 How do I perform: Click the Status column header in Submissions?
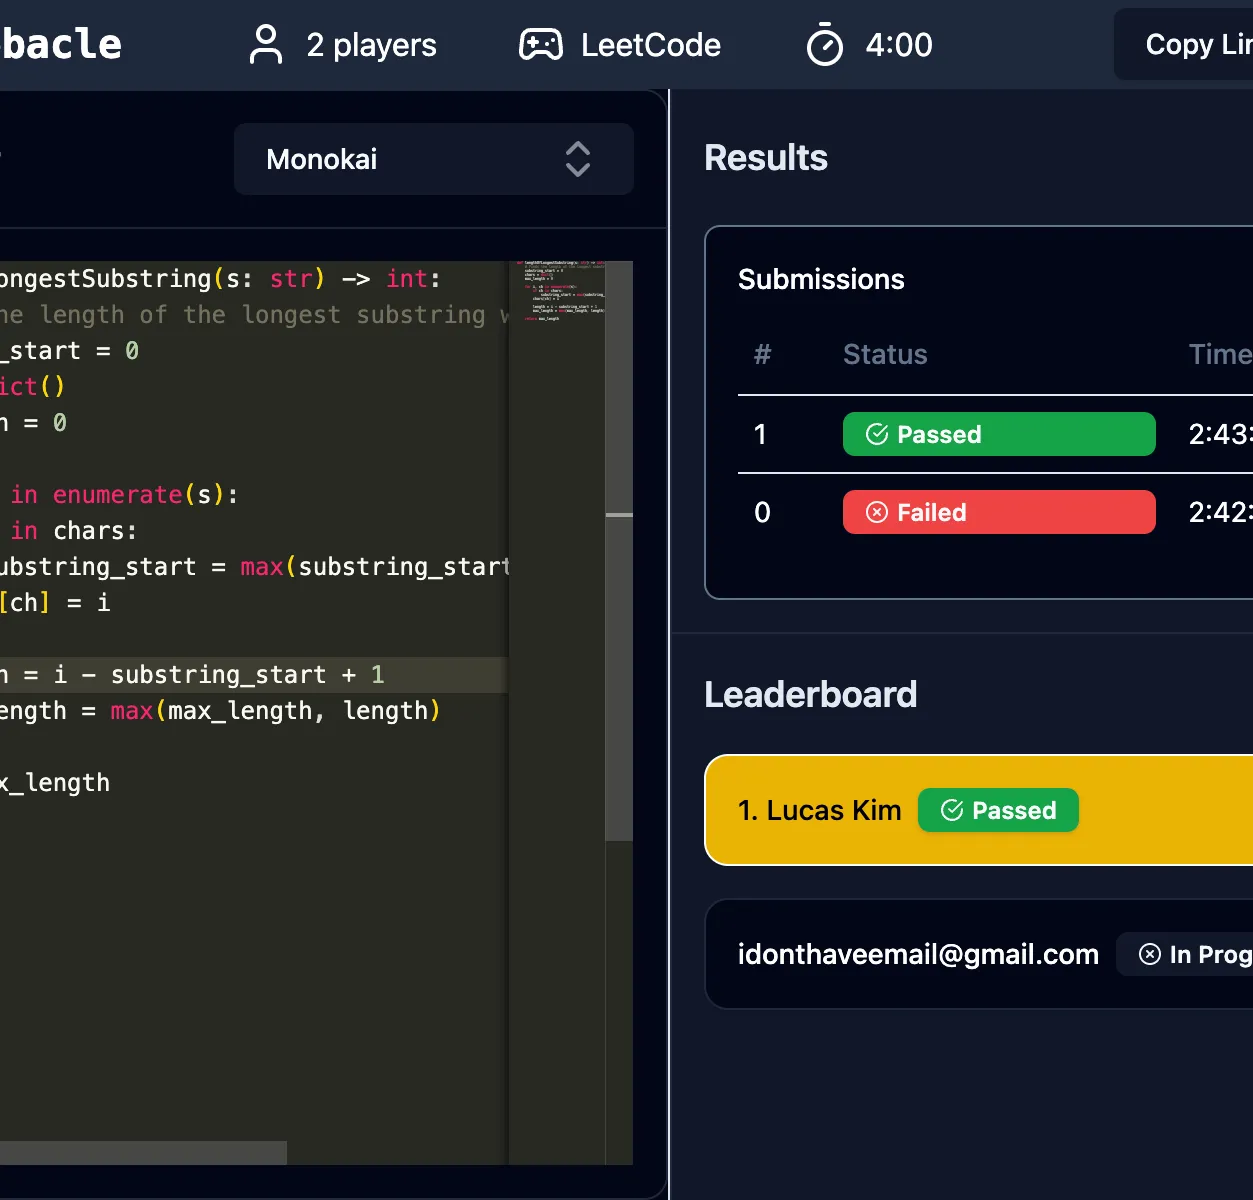884,354
